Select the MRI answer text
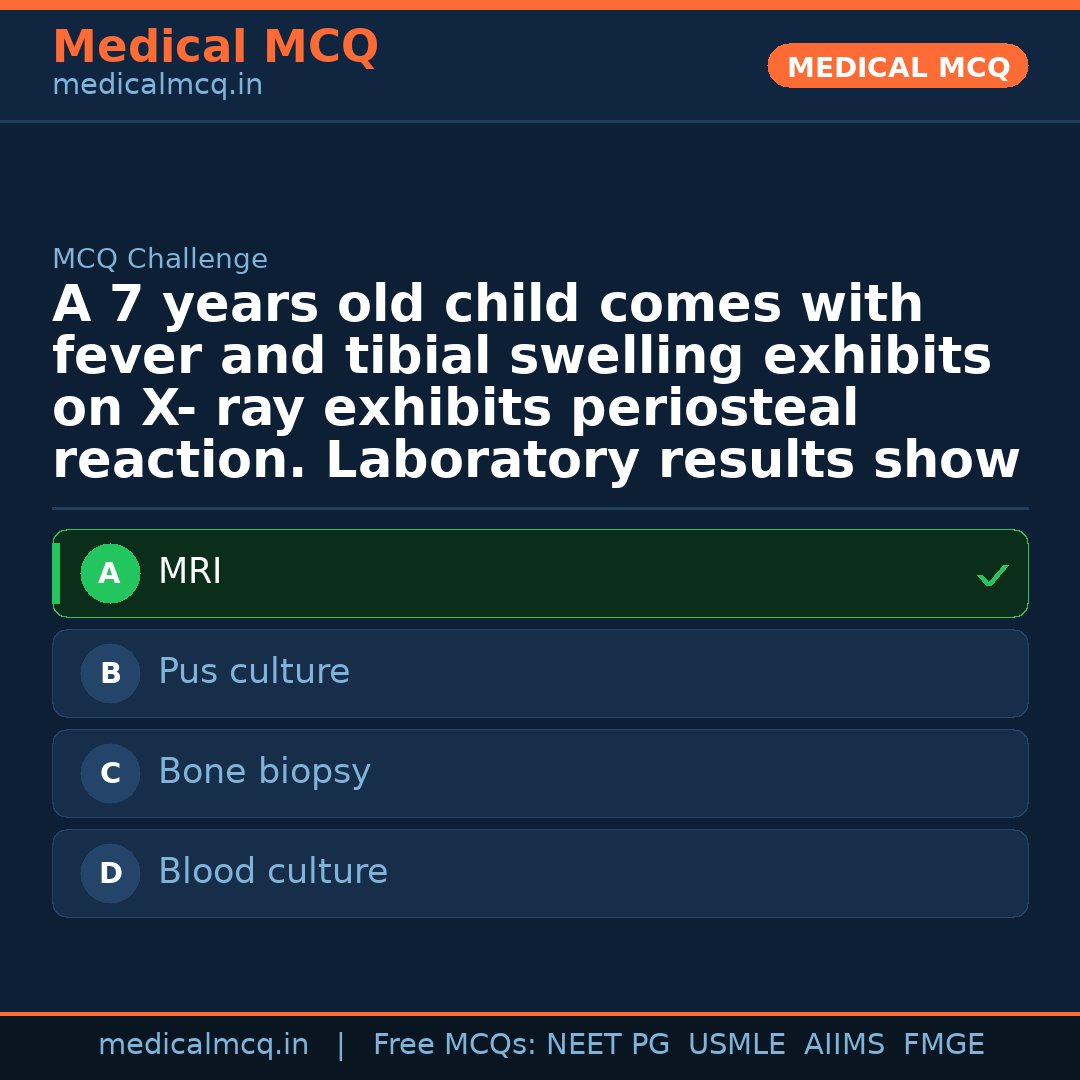This screenshot has height=1080, width=1080. [x=190, y=573]
